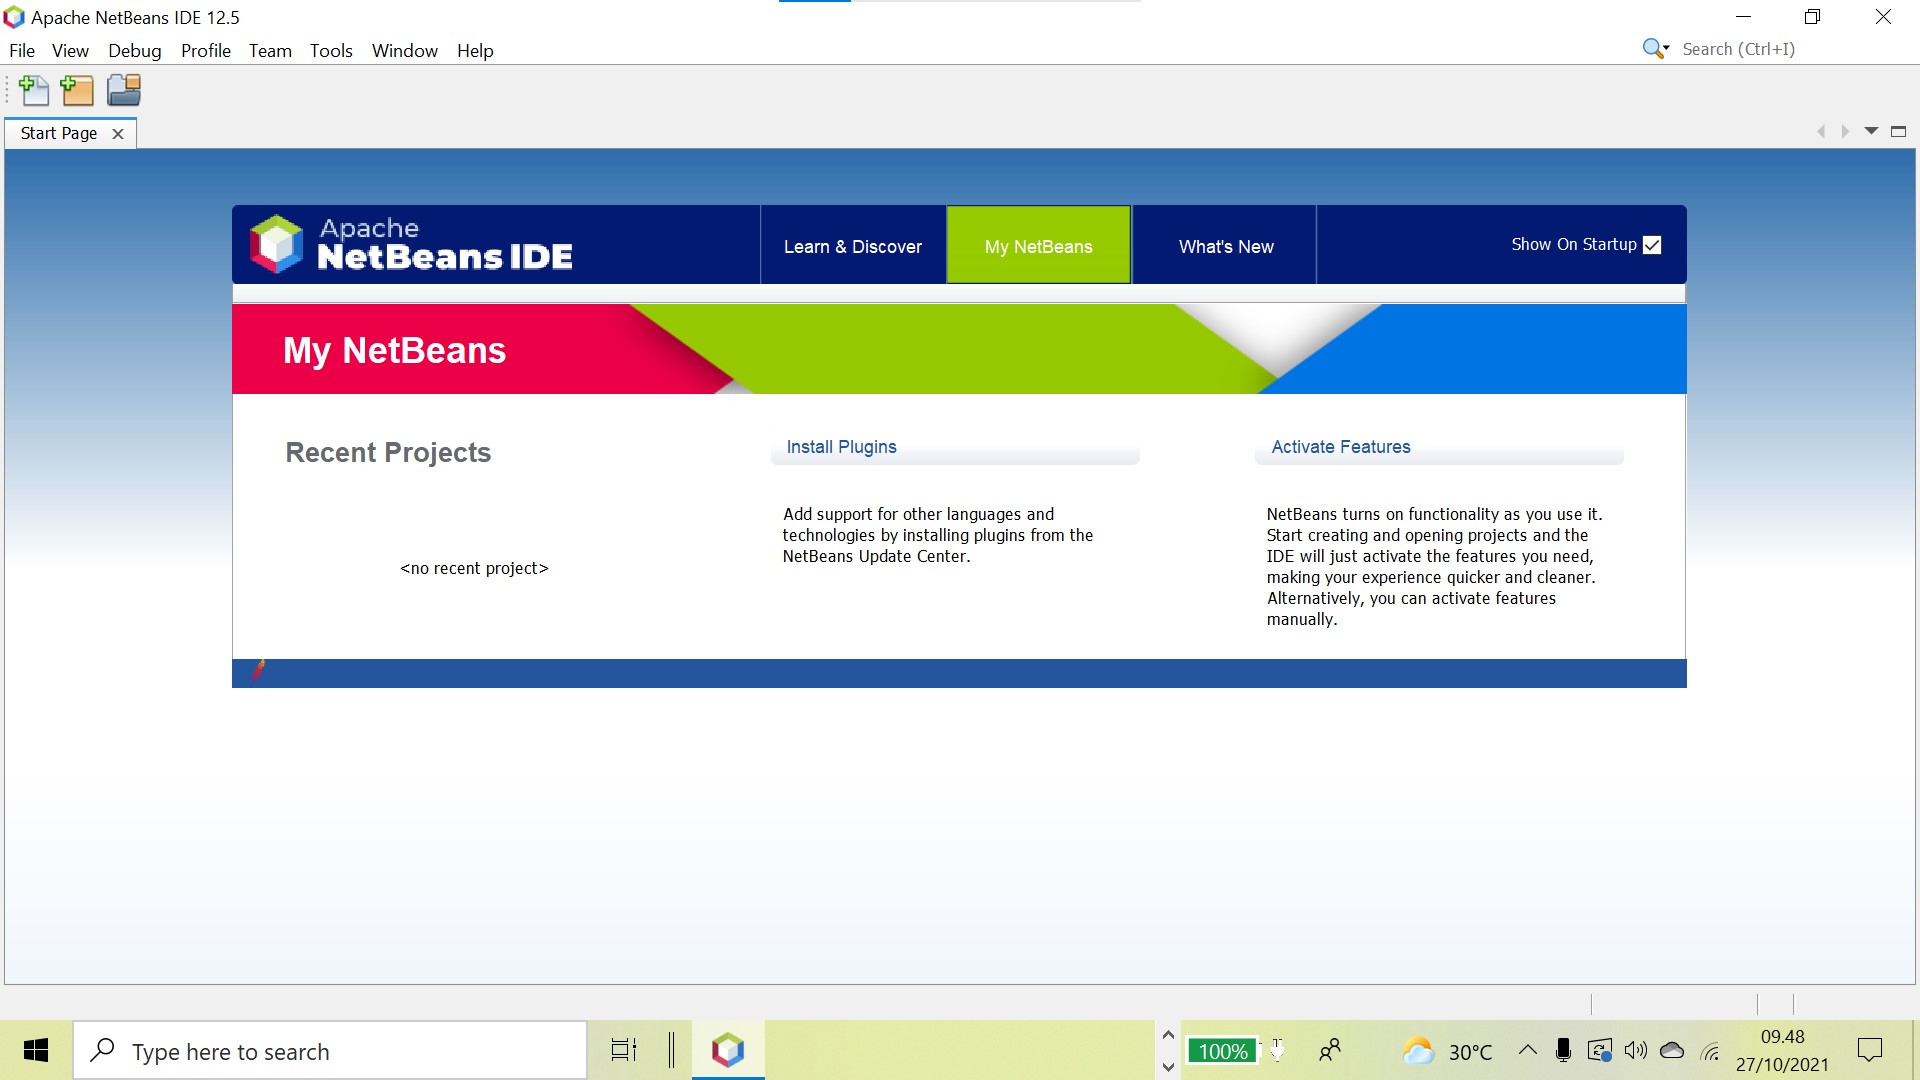Click the New Project toolbar icon
The width and height of the screenshot is (1920, 1080).
[x=77, y=90]
